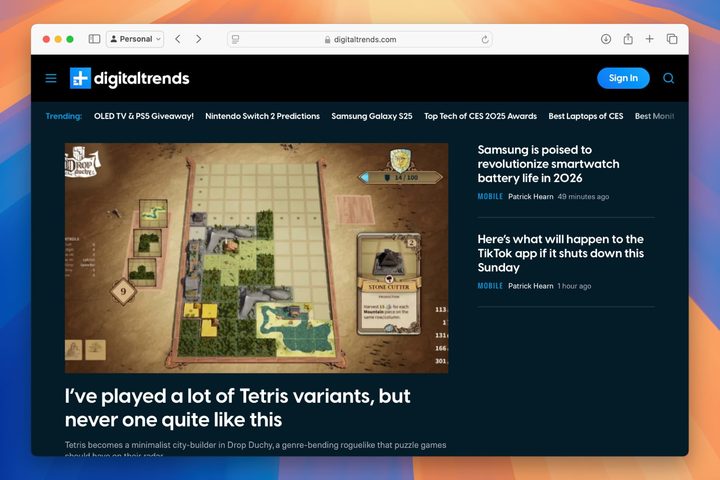Click the '49 minutes ago' timestamp
The image size is (720, 480).
pyautogui.click(x=583, y=197)
